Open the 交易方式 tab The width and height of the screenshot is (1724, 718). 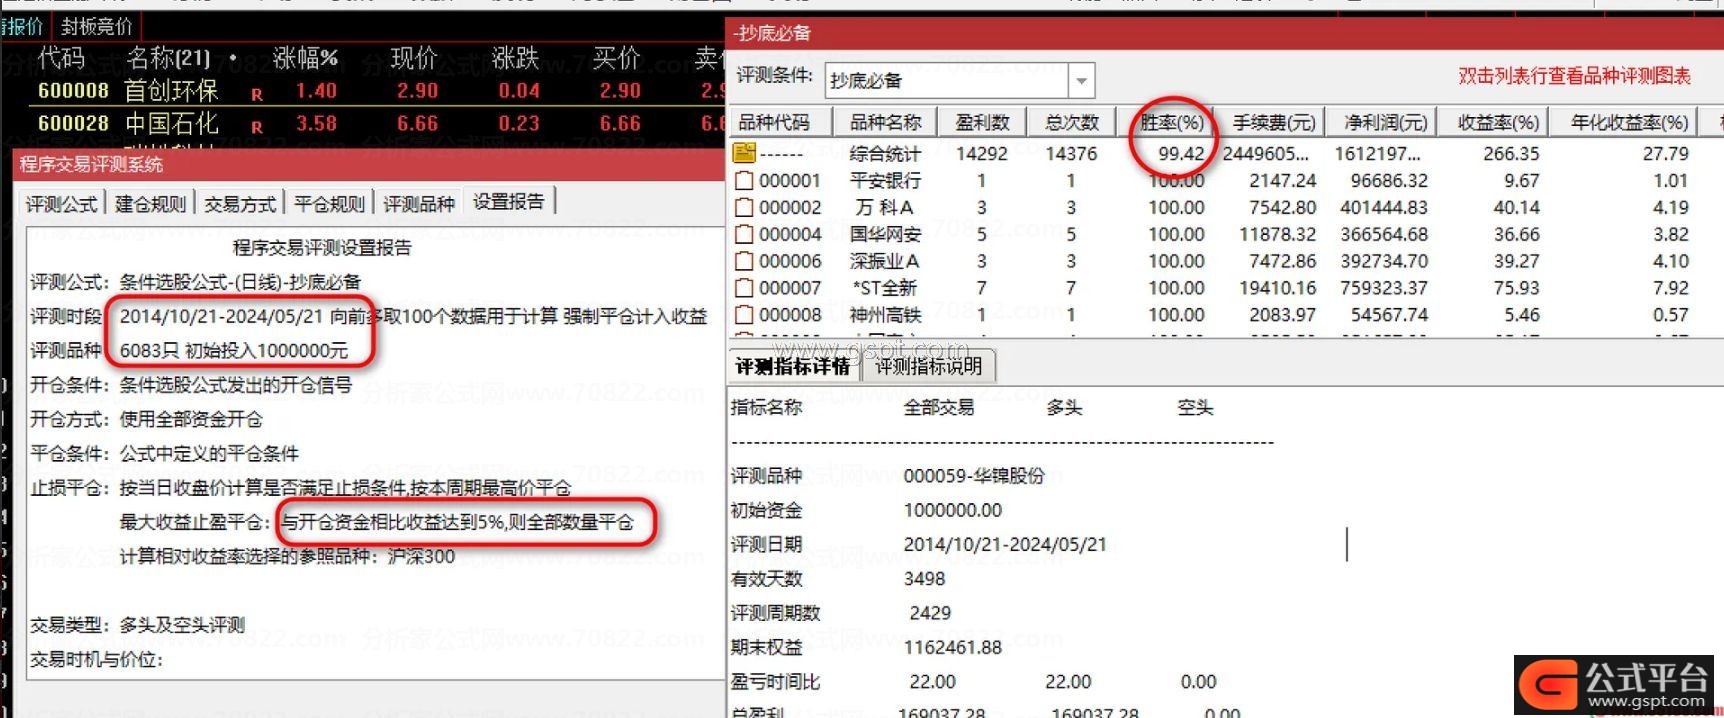tap(240, 204)
